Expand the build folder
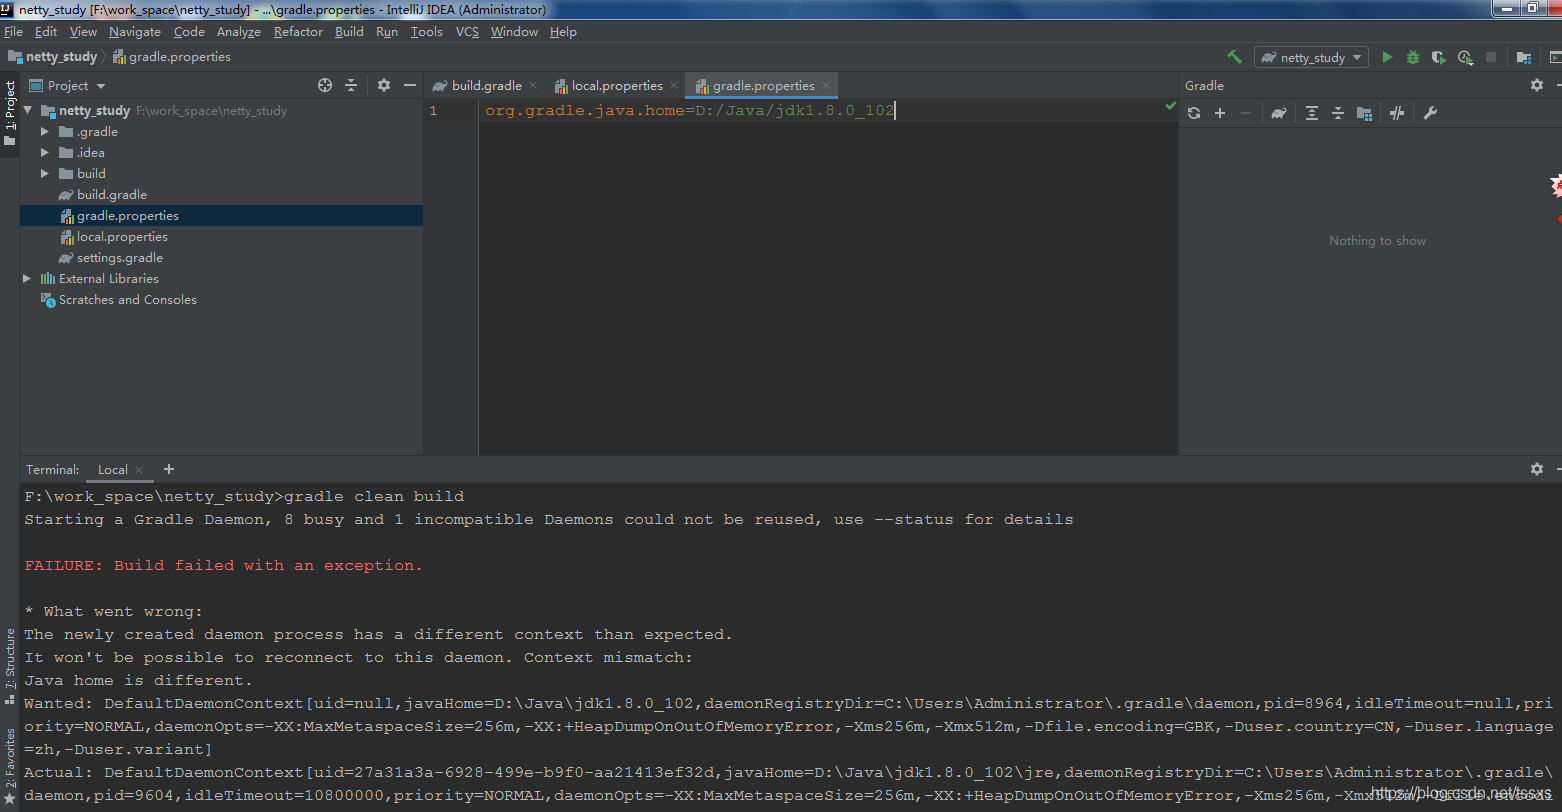The image size is (1562, 812). 44,173
